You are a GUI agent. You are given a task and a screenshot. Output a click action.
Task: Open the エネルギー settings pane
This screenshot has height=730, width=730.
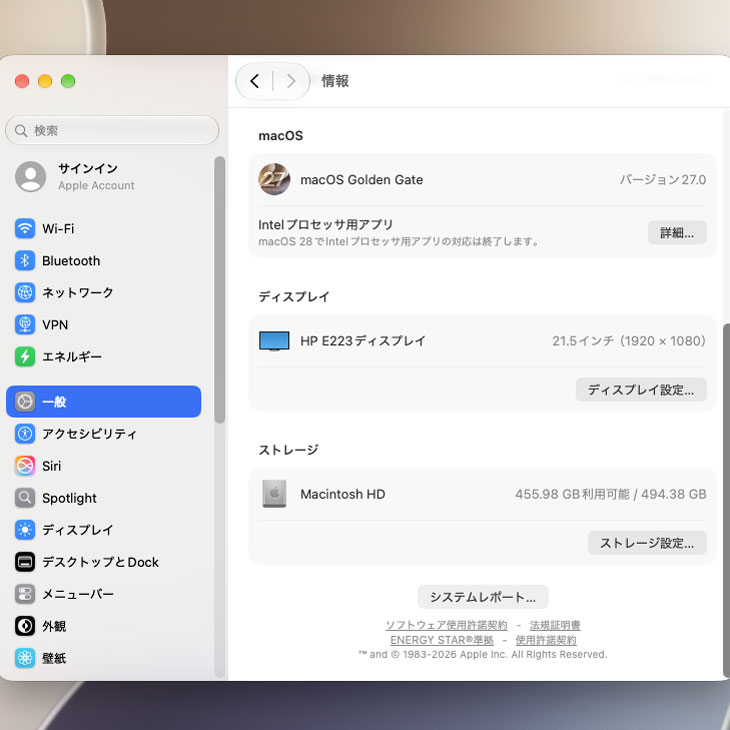[103, 357]
